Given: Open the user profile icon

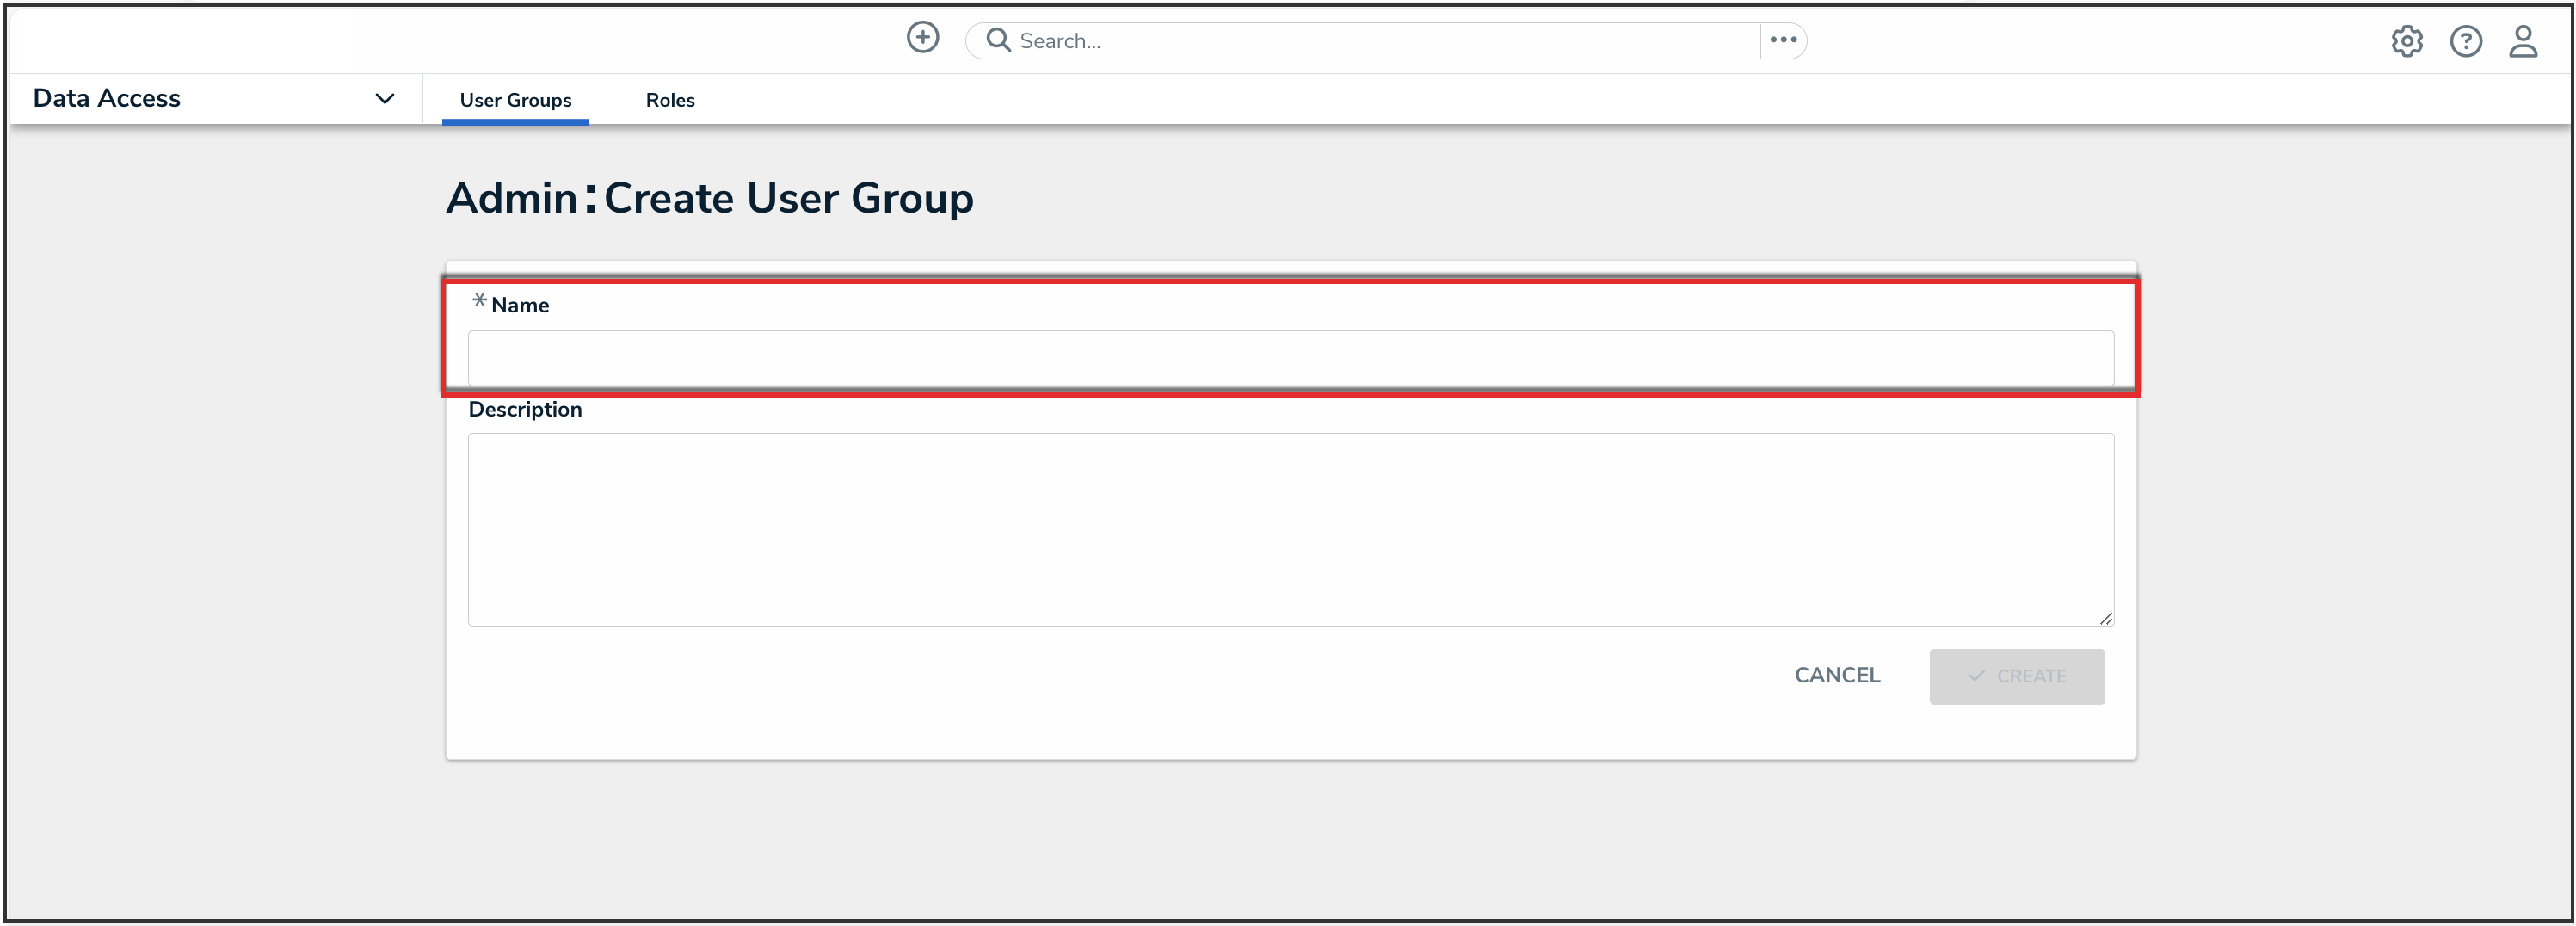Looking at the screenshot, I should point(2522,41).
